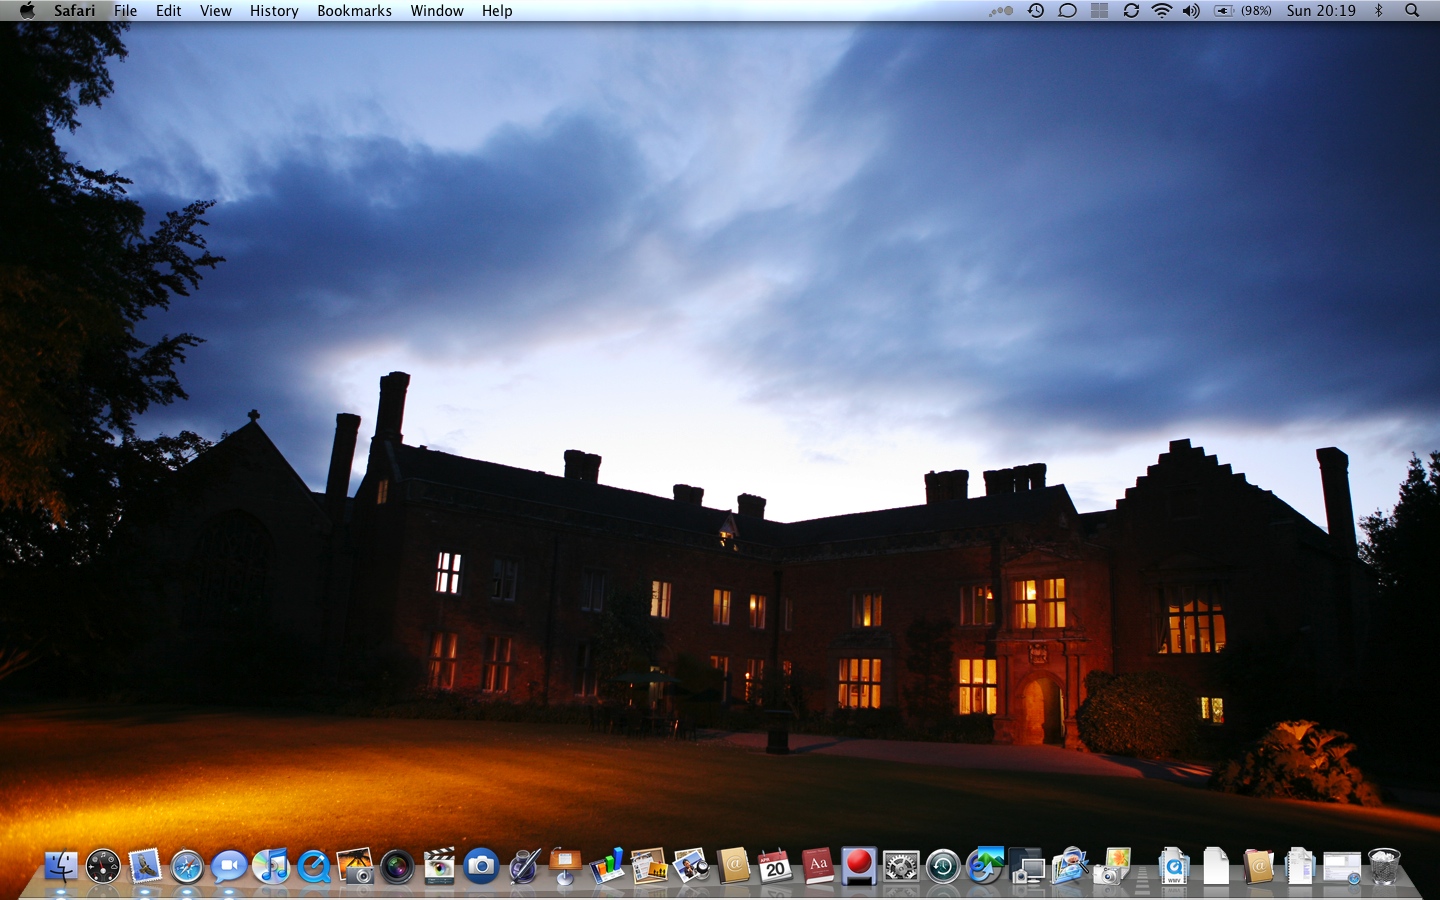Launch Image Capture from the Dock

coord(355,866)
